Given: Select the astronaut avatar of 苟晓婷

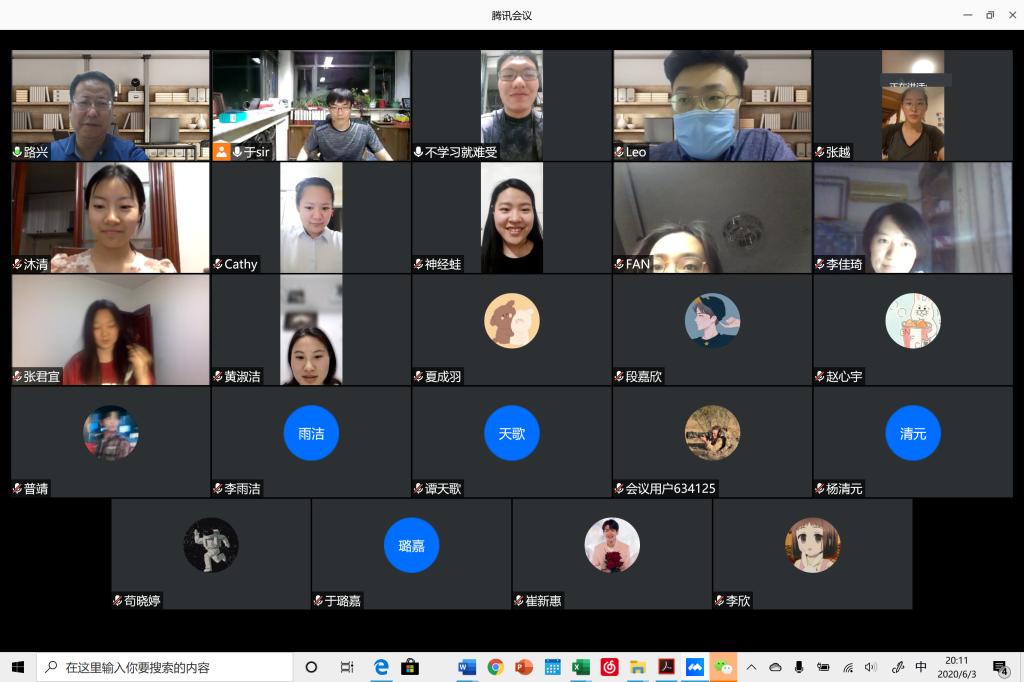Looking at the screenshot, I should [211, 545].
